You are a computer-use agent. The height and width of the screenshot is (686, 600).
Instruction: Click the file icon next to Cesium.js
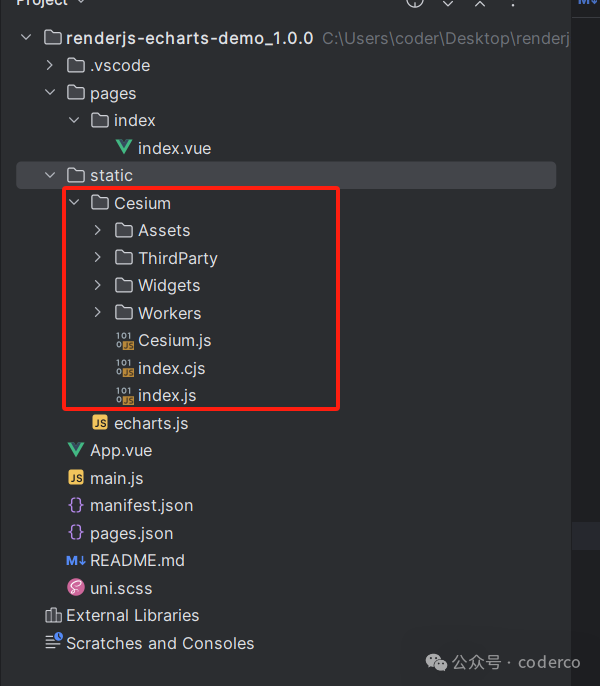124,340
